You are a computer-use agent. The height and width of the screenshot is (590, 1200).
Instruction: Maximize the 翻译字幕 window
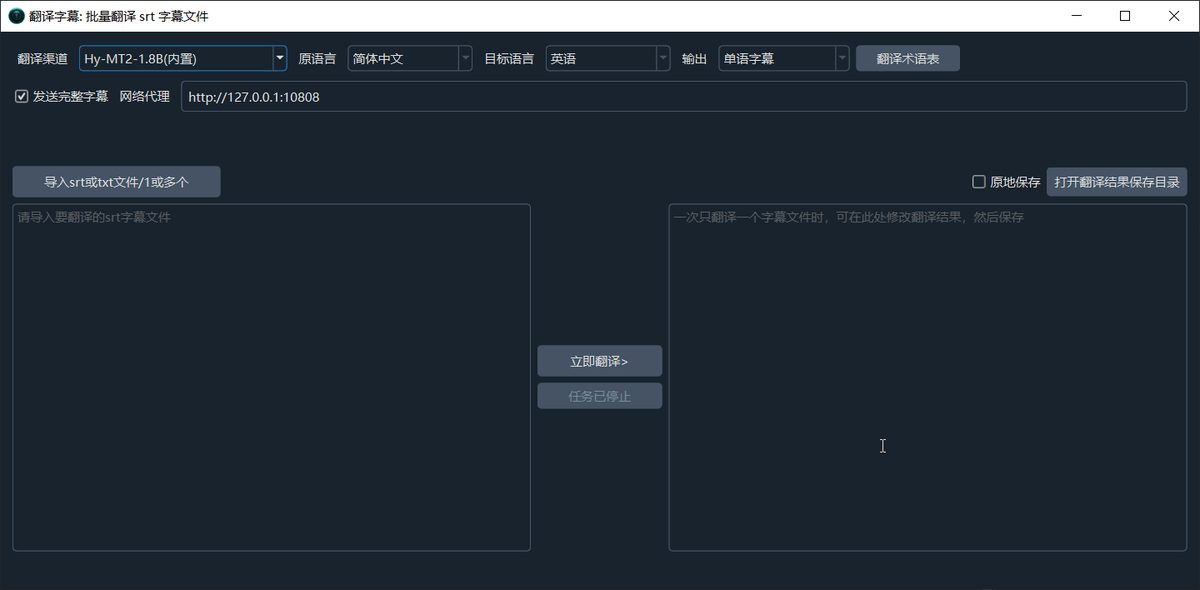coord(1125,16)
